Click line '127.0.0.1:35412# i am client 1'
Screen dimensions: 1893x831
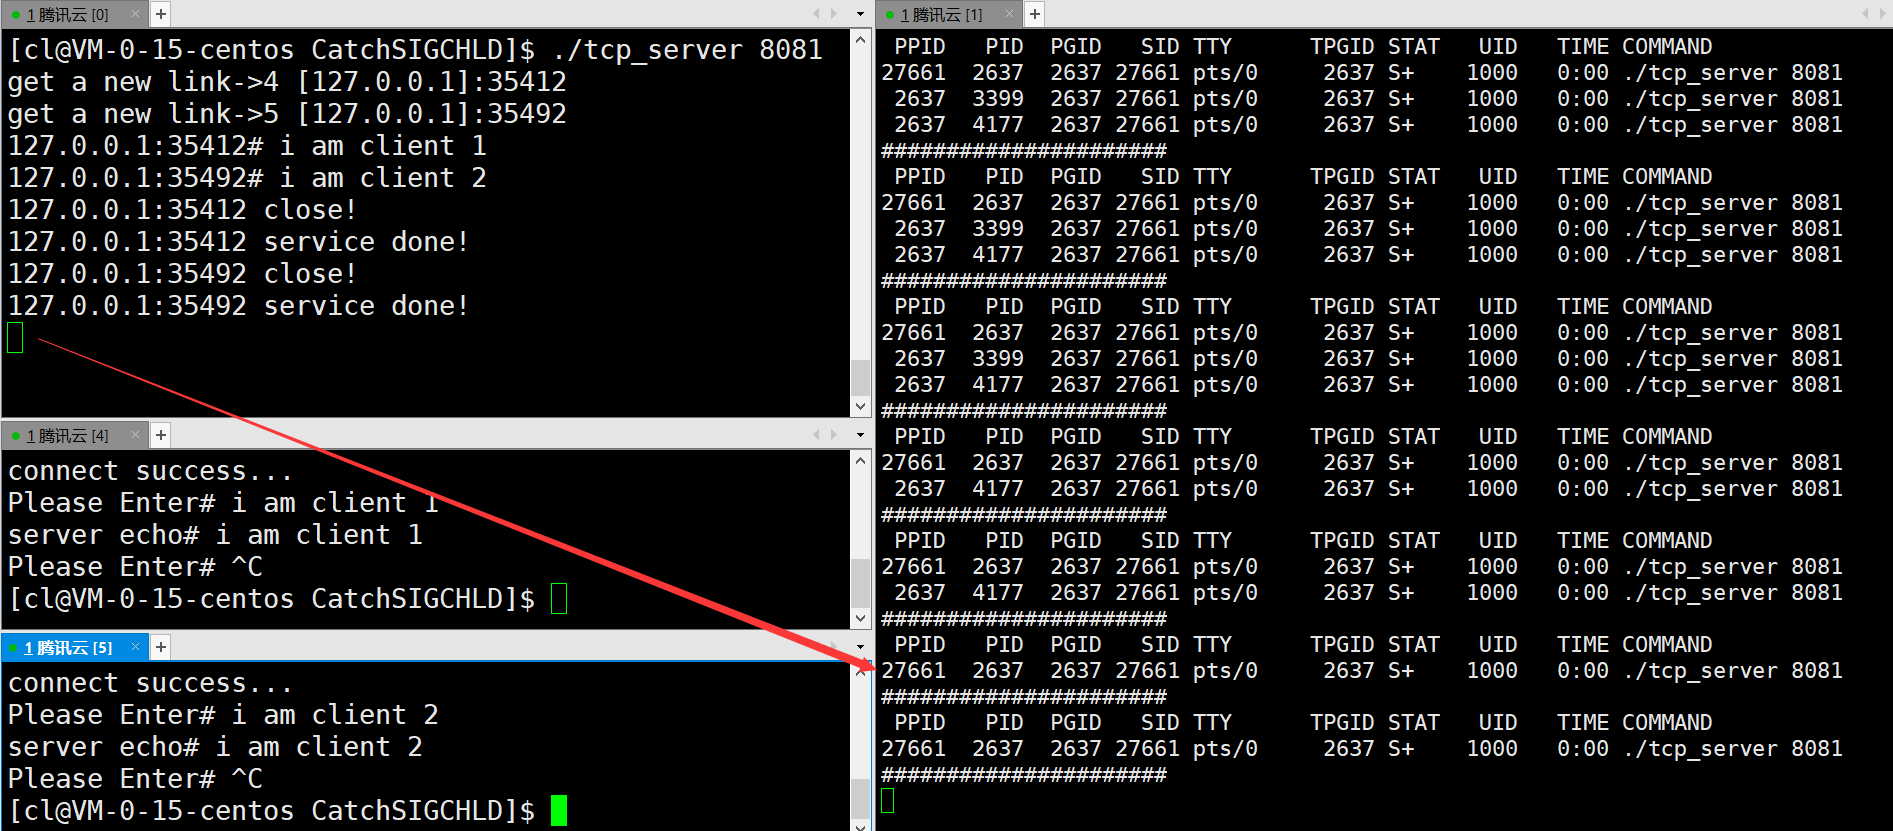[x=247, y=146]
